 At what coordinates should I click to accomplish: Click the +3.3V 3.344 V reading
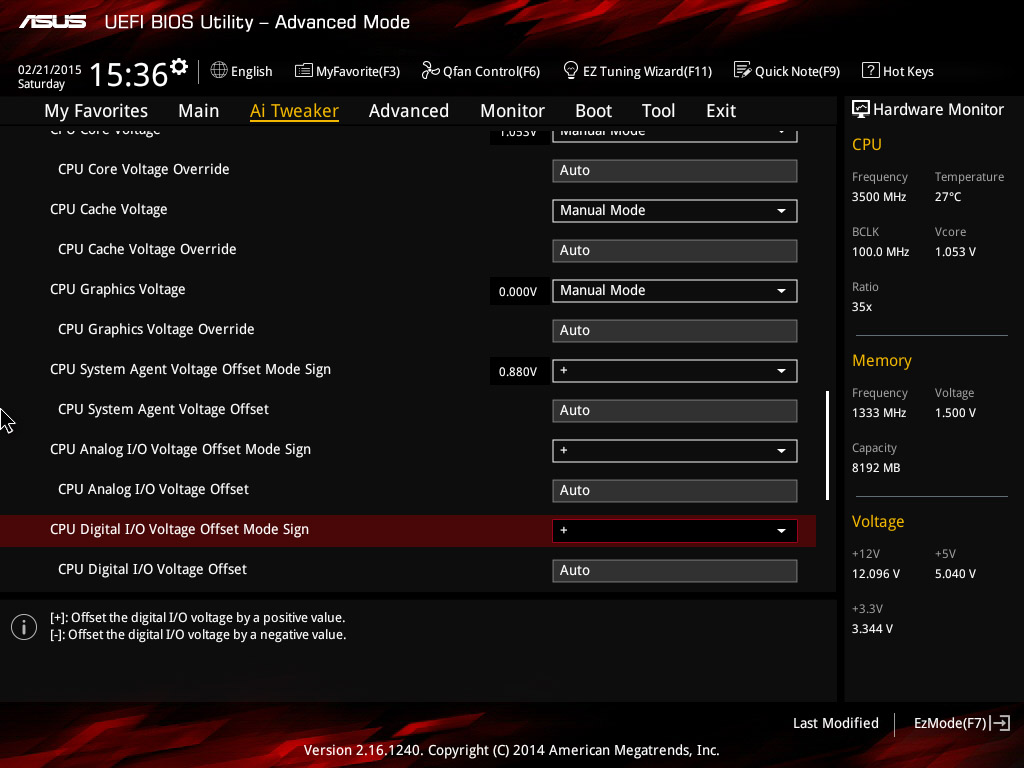coord(872,629)
